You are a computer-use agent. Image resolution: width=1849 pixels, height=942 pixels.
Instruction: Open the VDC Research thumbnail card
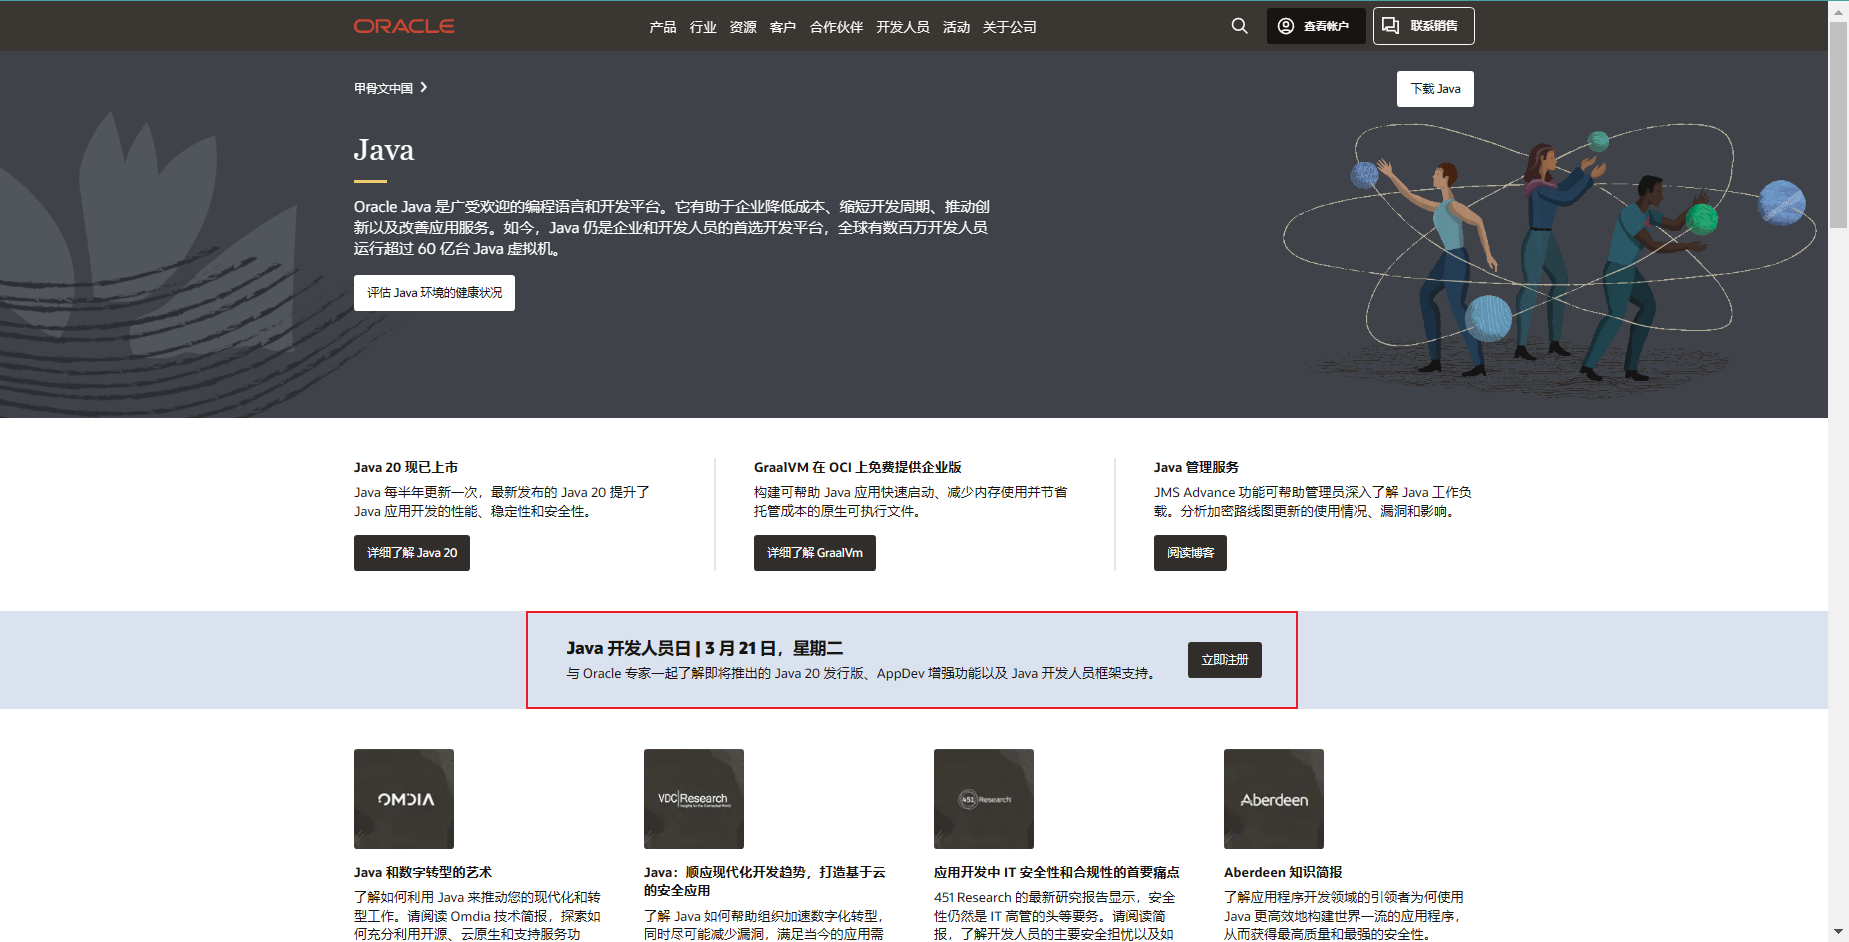[x=694, y=799]
